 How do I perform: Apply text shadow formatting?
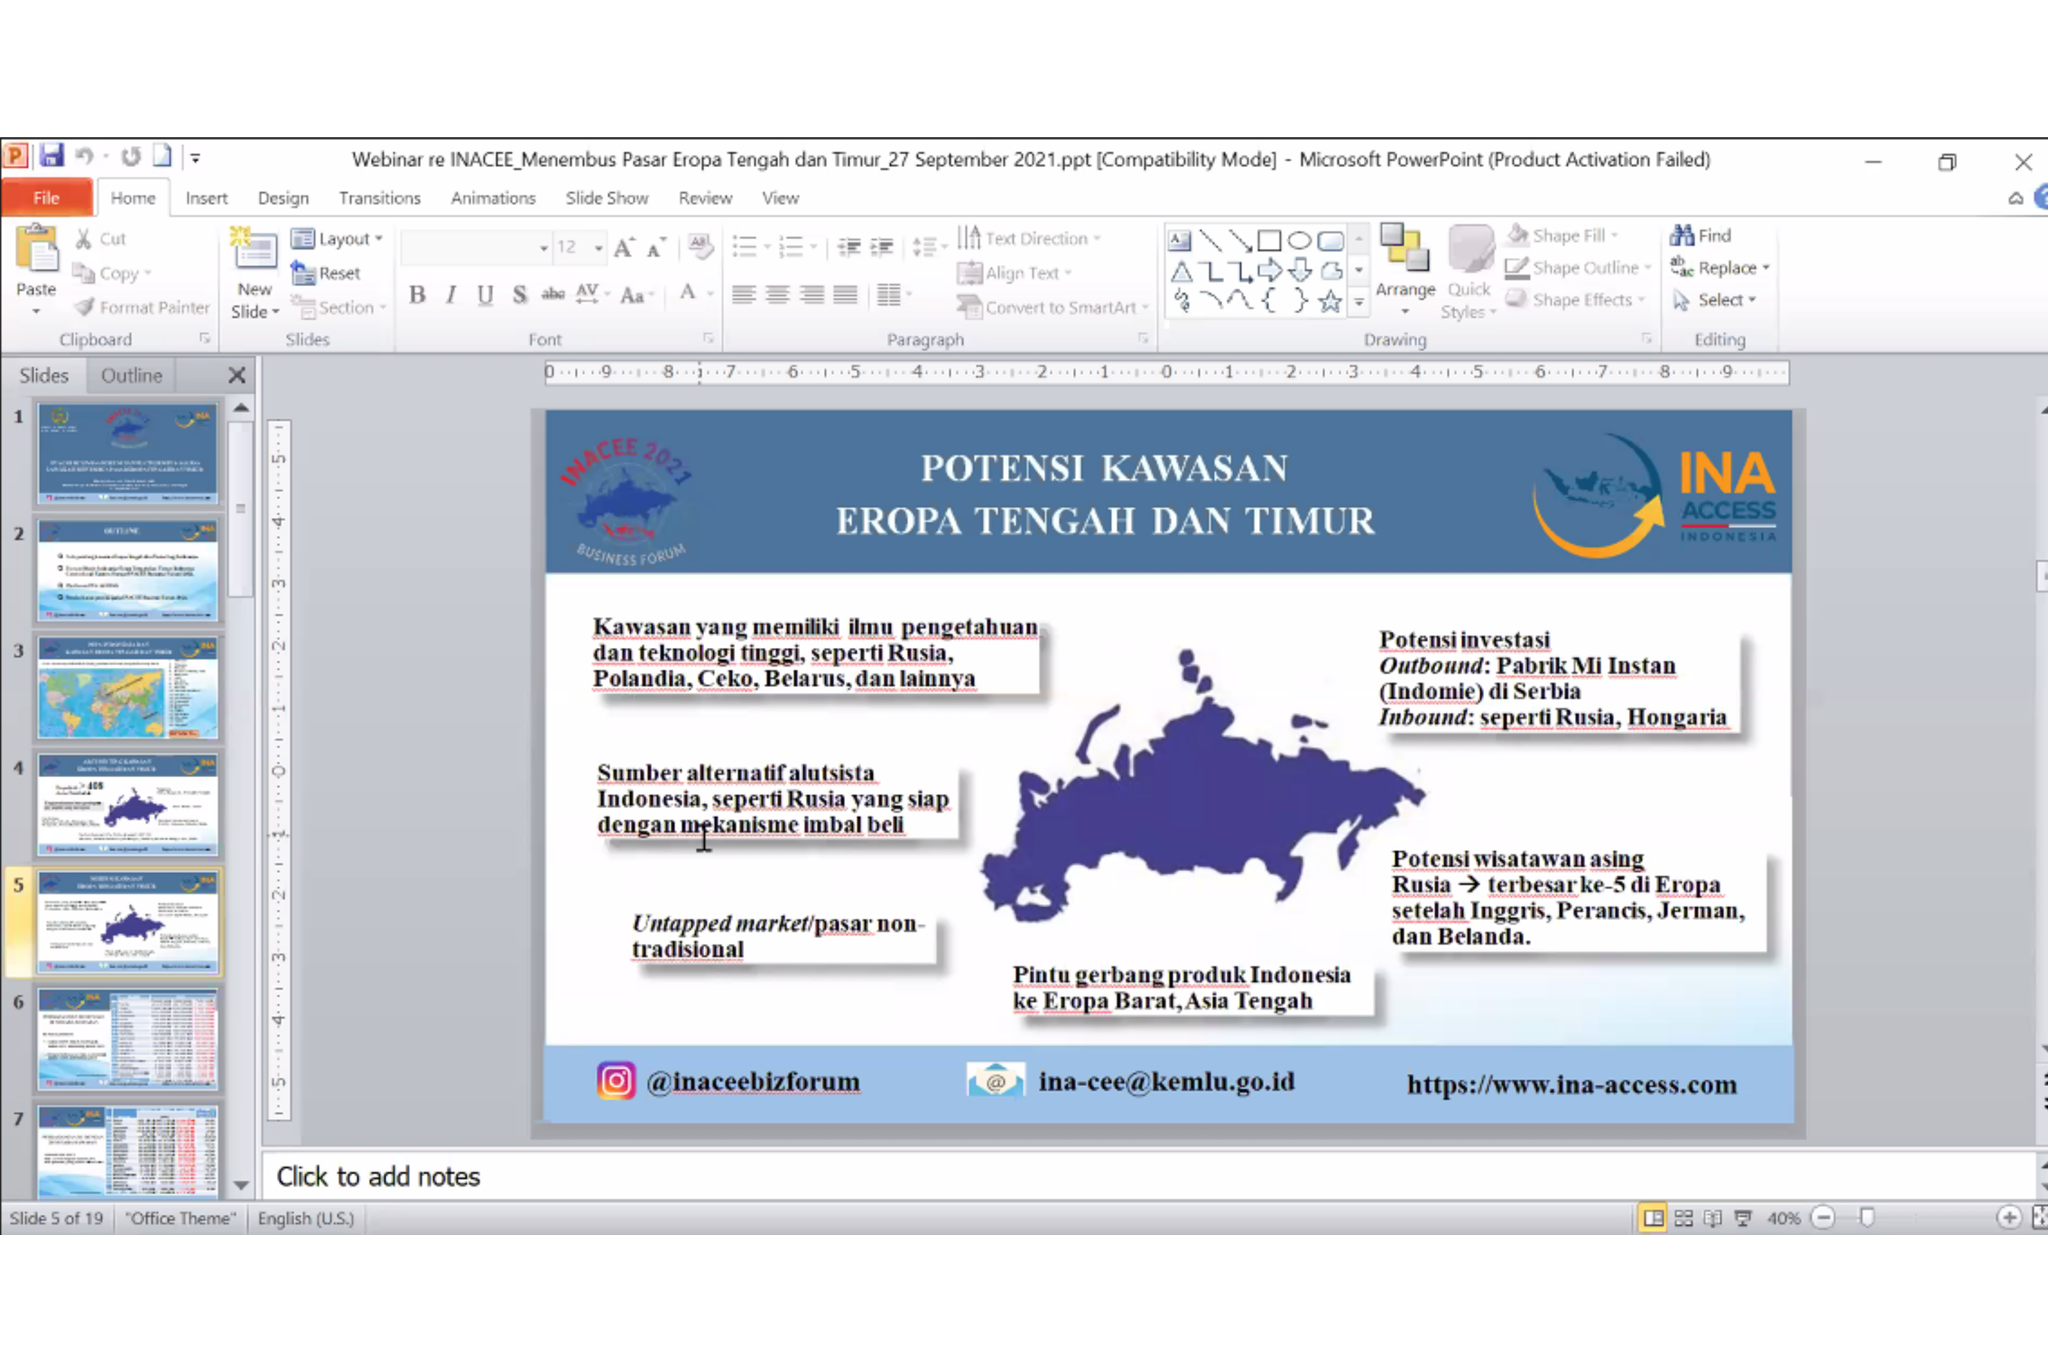tap(519, 294)
